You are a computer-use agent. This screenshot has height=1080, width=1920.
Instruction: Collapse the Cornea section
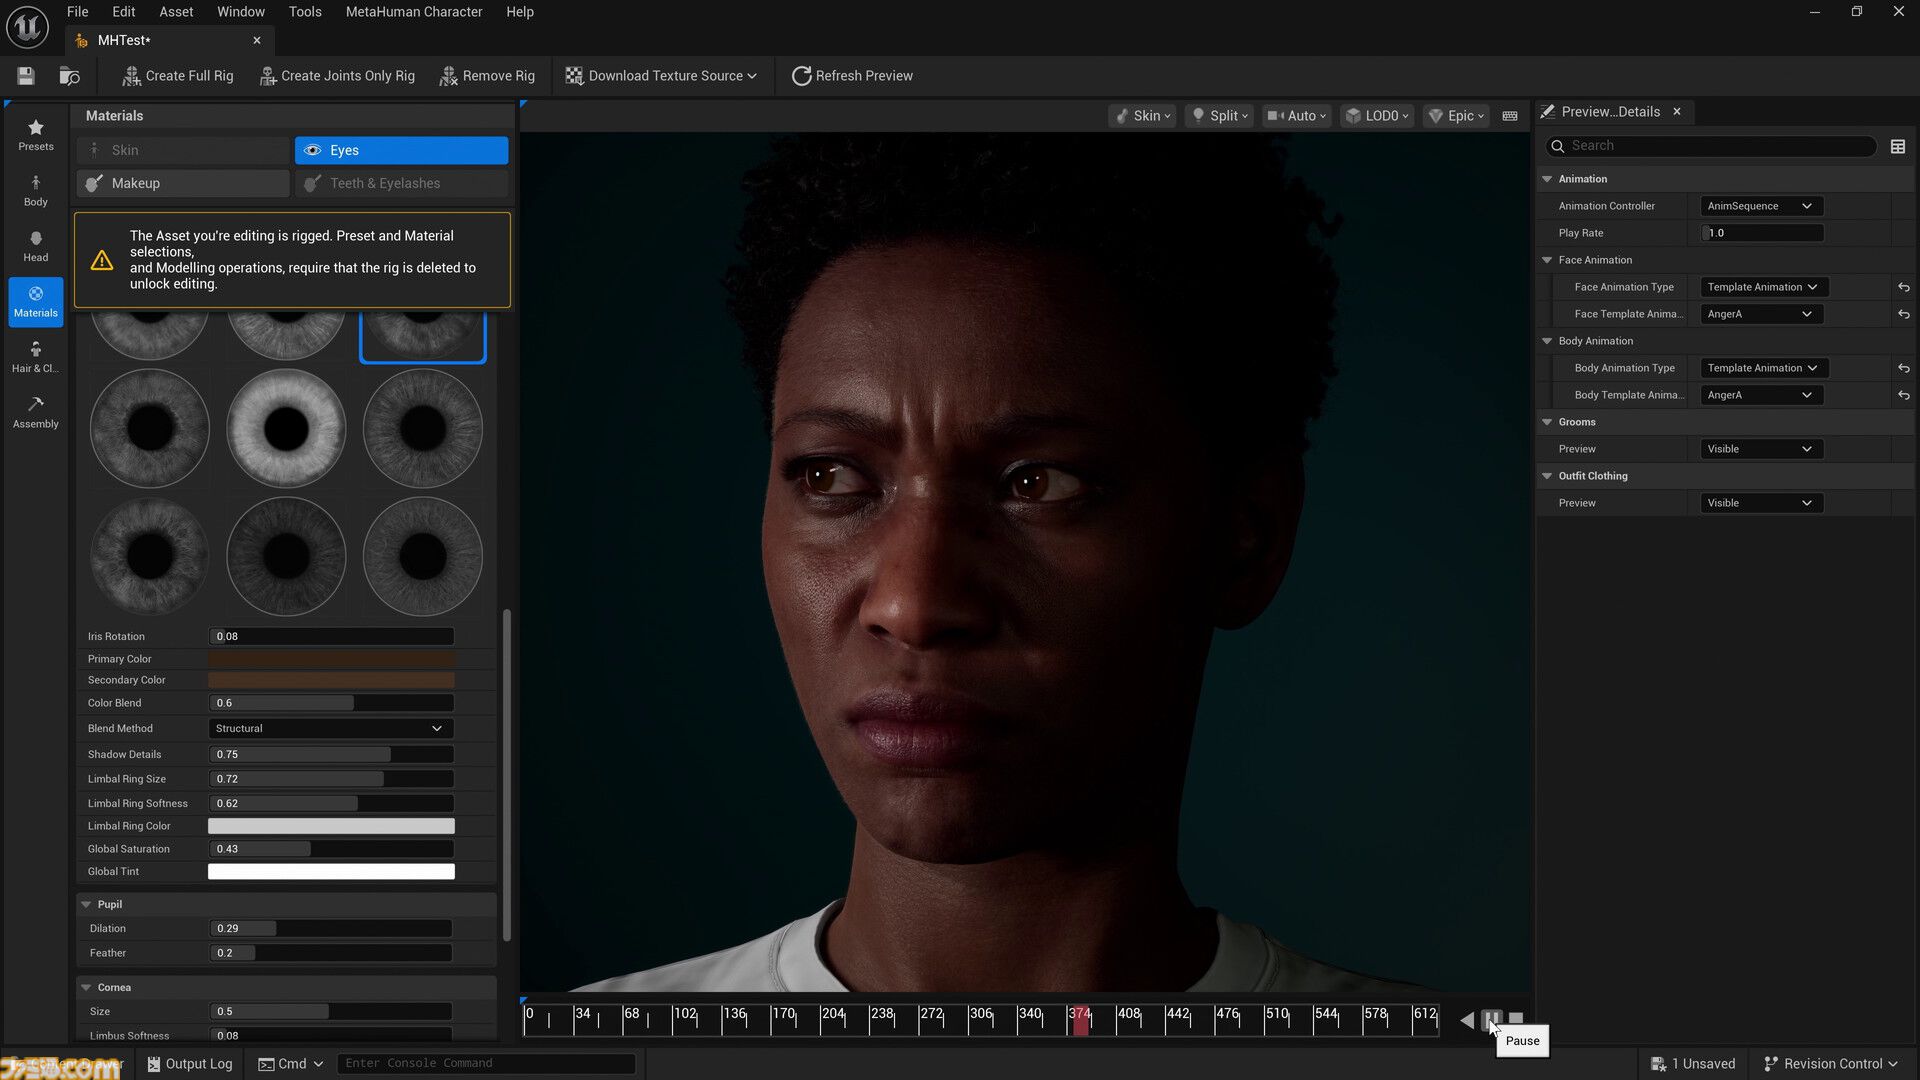tap(86, 988)
